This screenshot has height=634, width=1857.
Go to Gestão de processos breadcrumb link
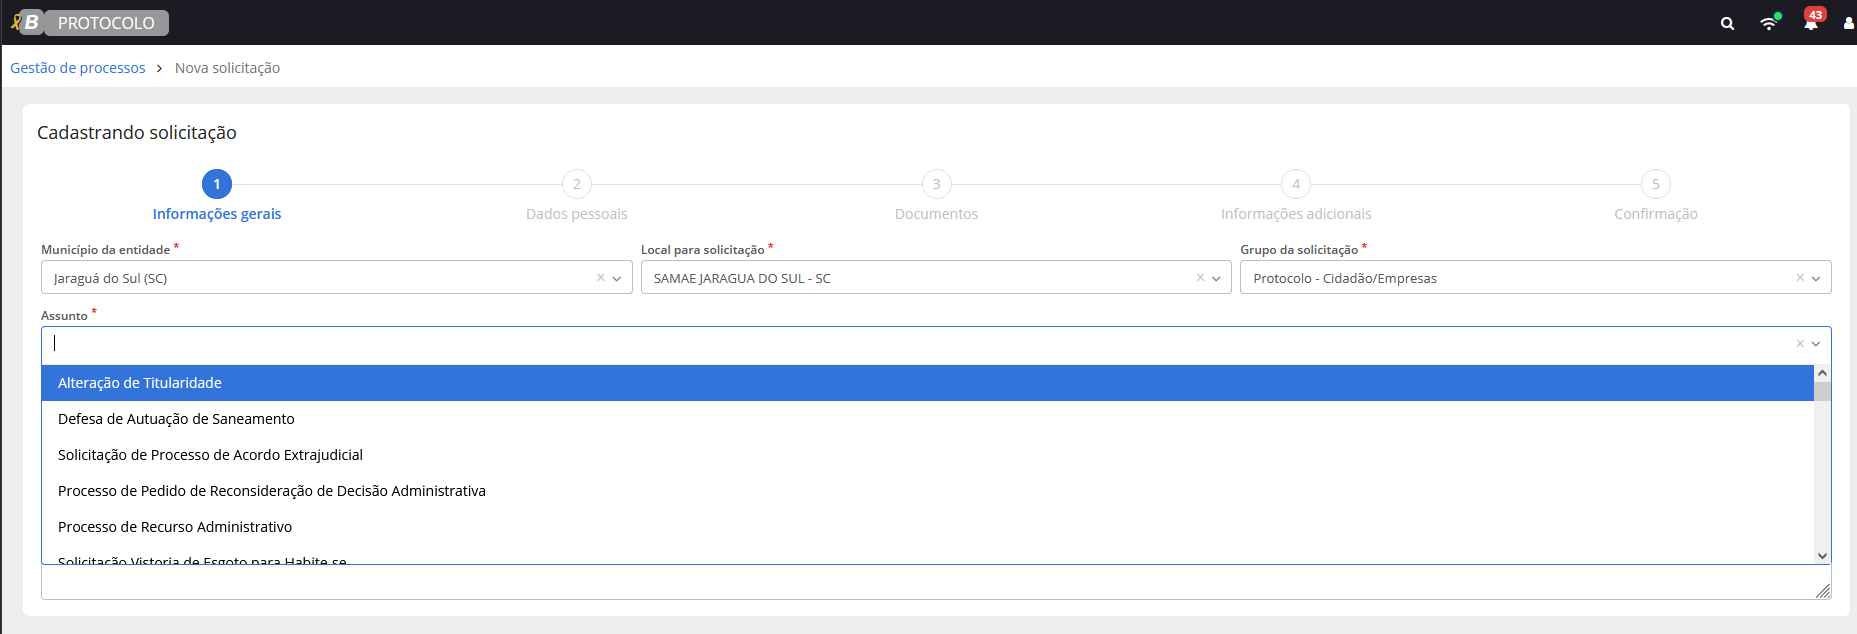click(x=78, y=68)
